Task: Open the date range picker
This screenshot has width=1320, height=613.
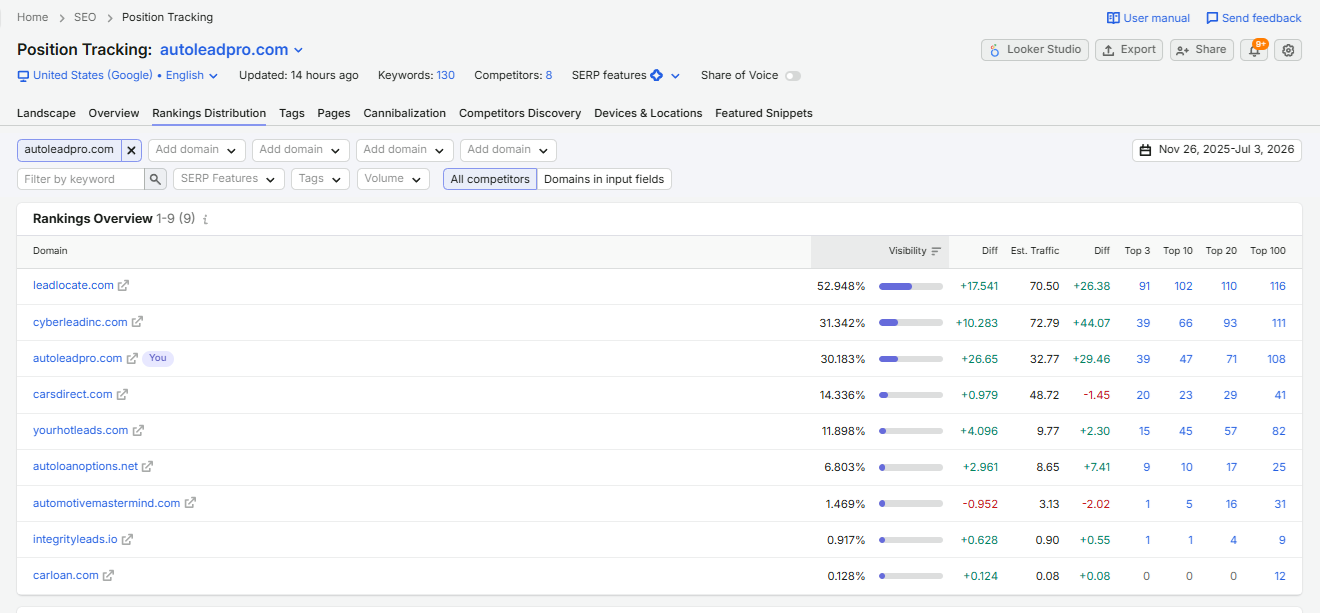Action: (x=1217, y=150)
